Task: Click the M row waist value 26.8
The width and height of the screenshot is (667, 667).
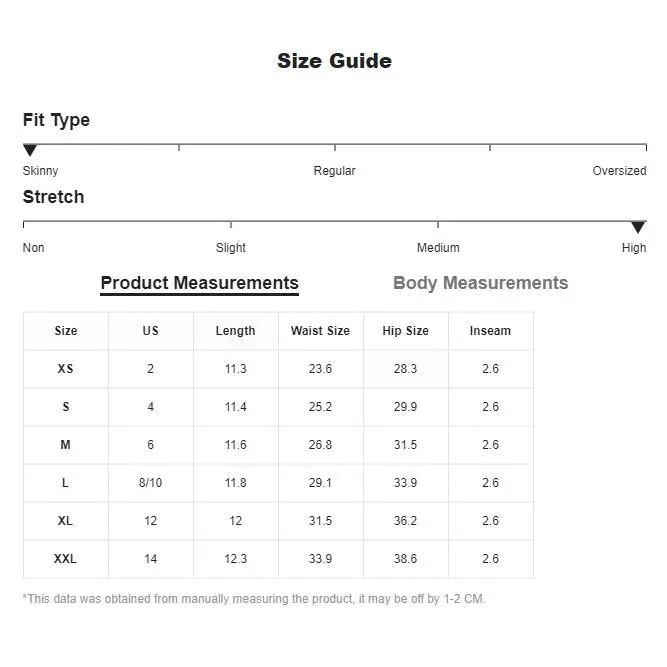Action: (x=320, y=445)
